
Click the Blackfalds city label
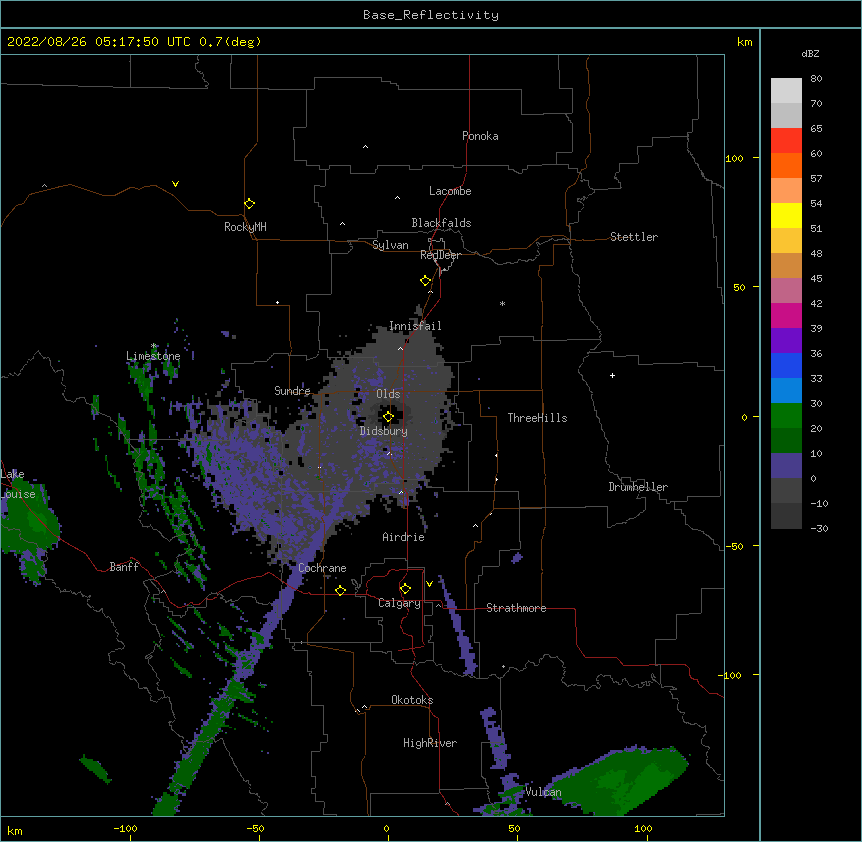click(x=441, y=223)
